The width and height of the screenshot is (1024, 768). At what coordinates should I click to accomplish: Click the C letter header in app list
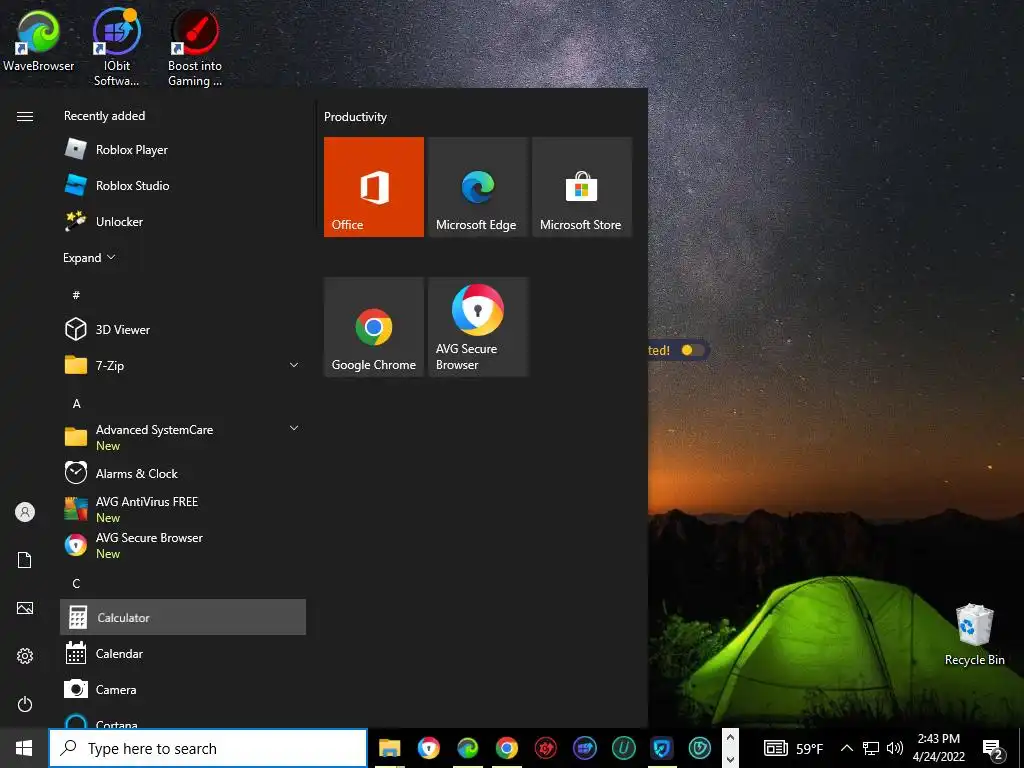pos(76,583)
